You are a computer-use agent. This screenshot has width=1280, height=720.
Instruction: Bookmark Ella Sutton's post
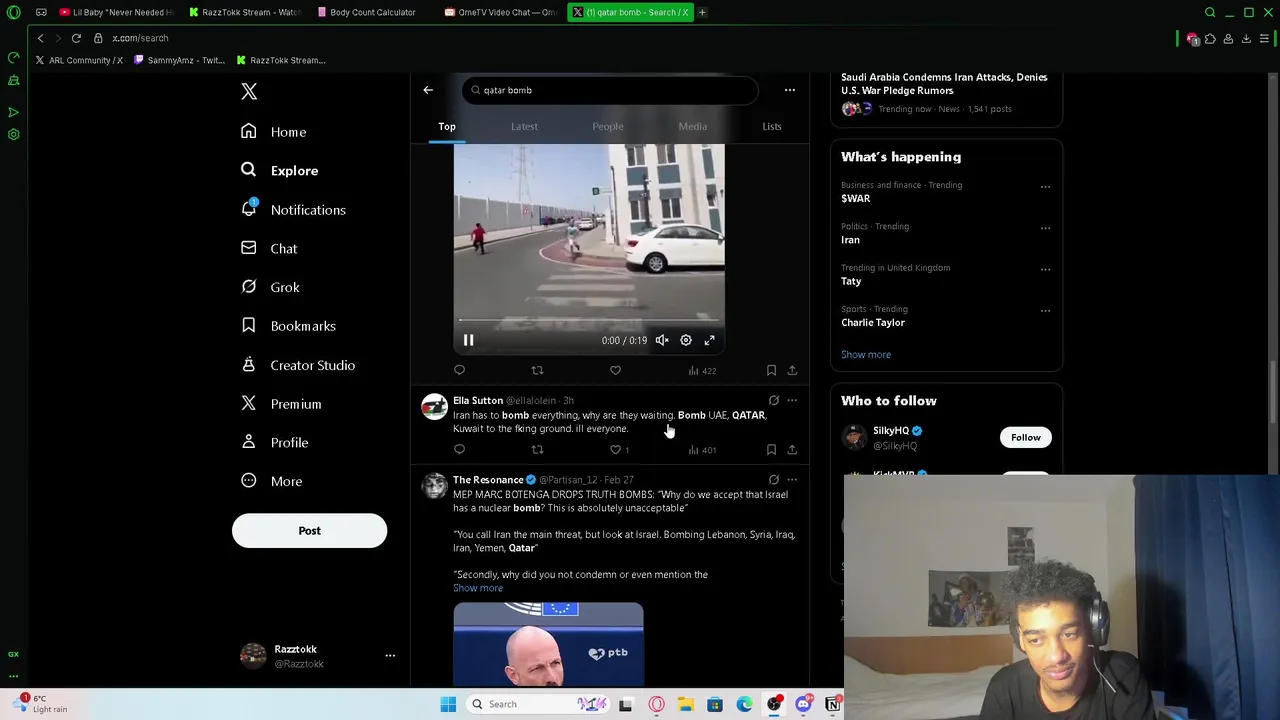771,450
